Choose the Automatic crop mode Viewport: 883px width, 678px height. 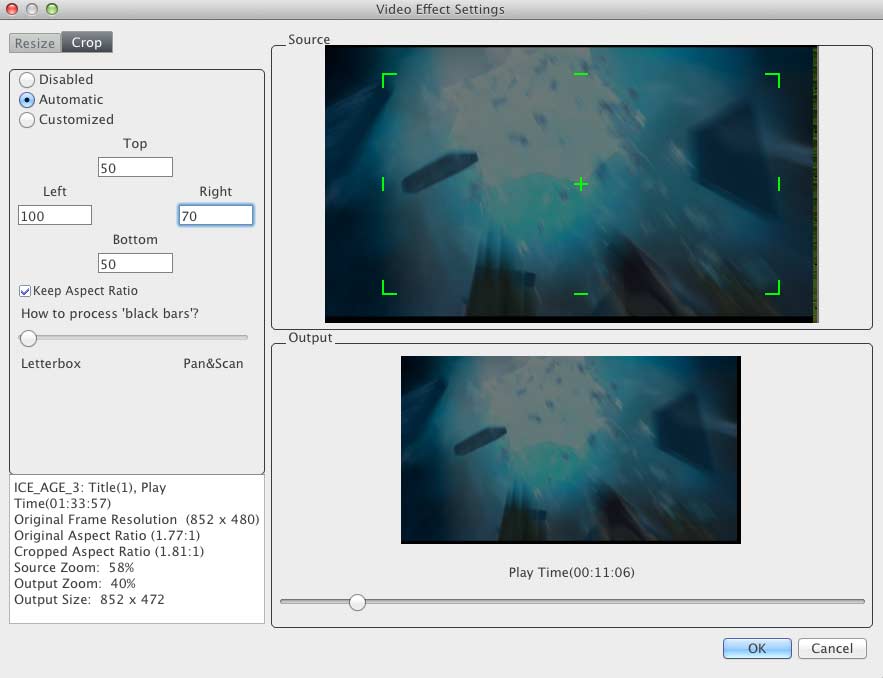(27, 100)
